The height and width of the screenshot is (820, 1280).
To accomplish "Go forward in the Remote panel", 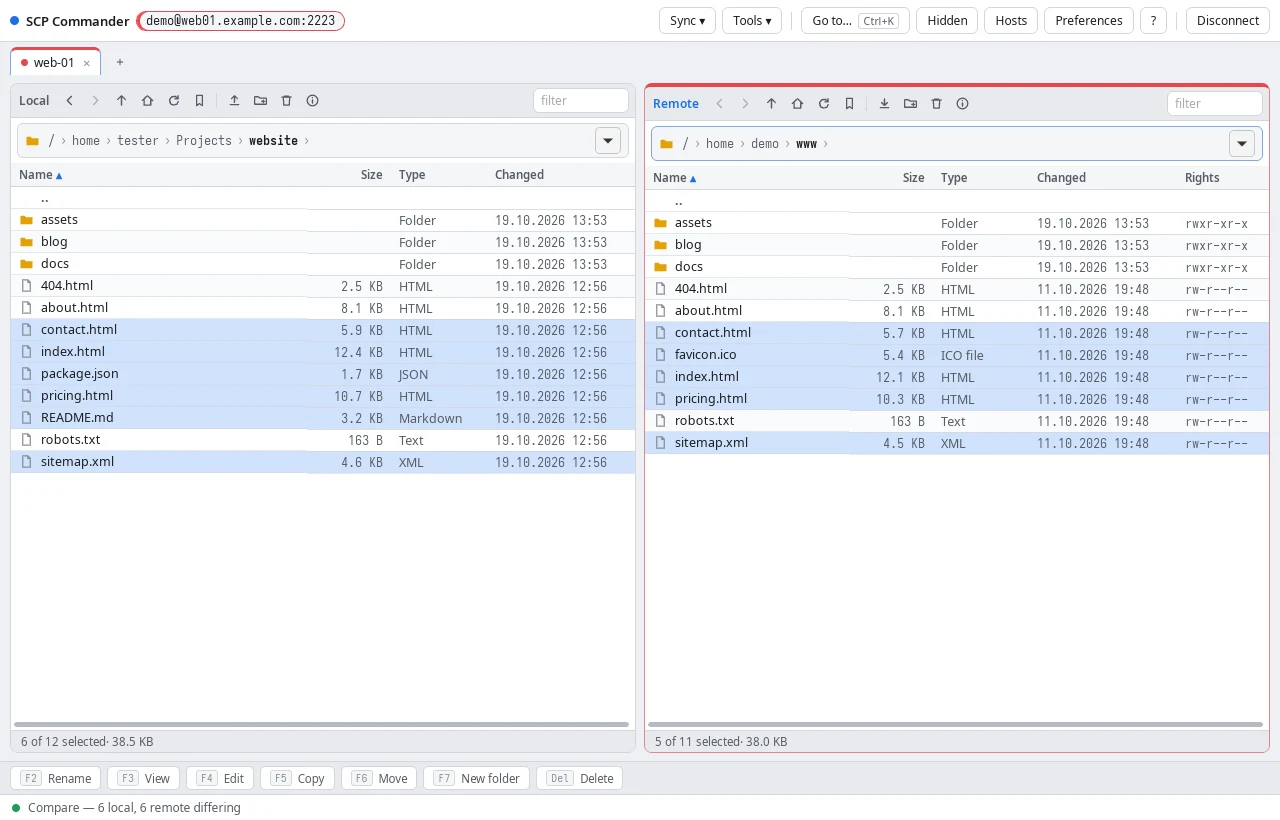I will pyautogui.click(x=746, y=103).
